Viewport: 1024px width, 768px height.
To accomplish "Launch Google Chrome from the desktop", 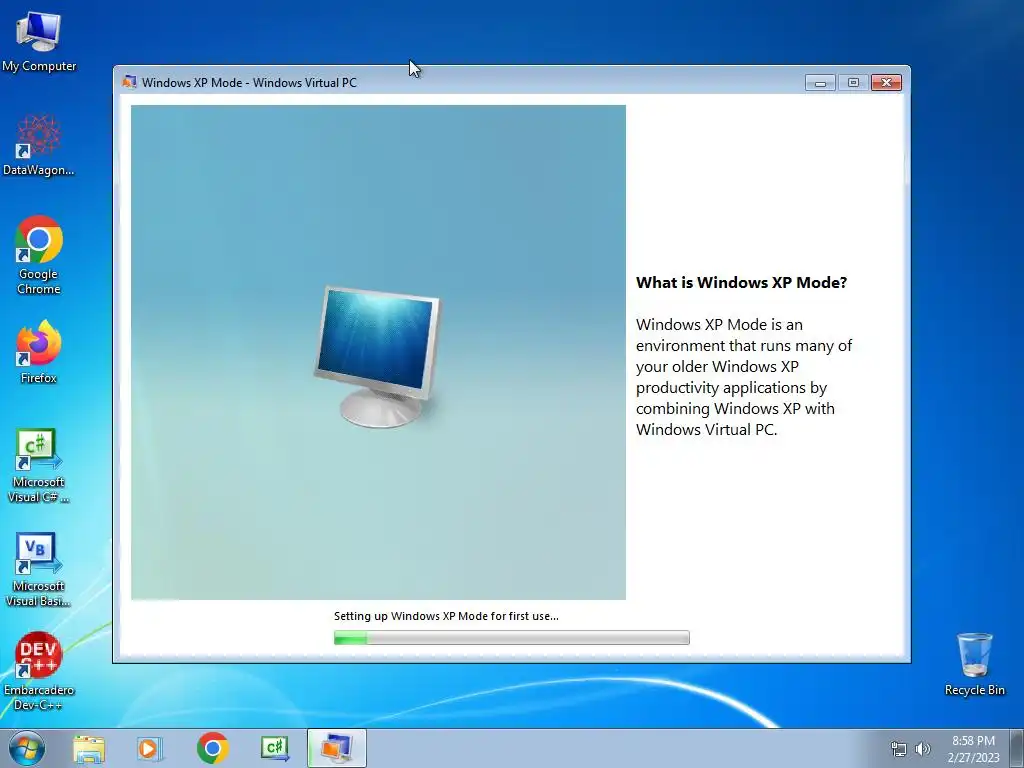I will click(39, 255).
